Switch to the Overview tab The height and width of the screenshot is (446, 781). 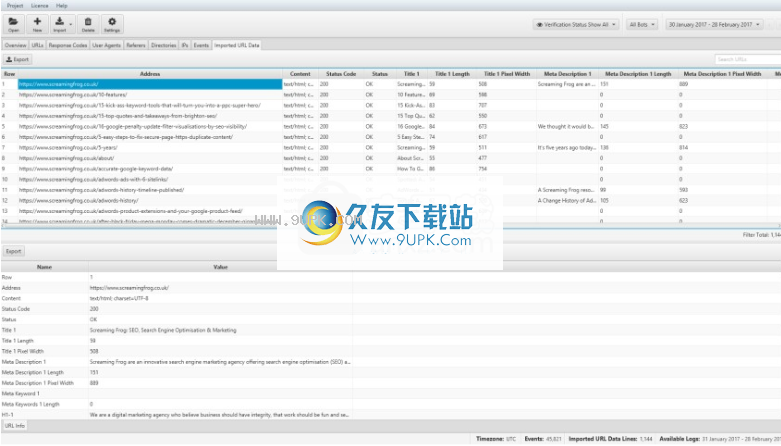coord(15,45)
